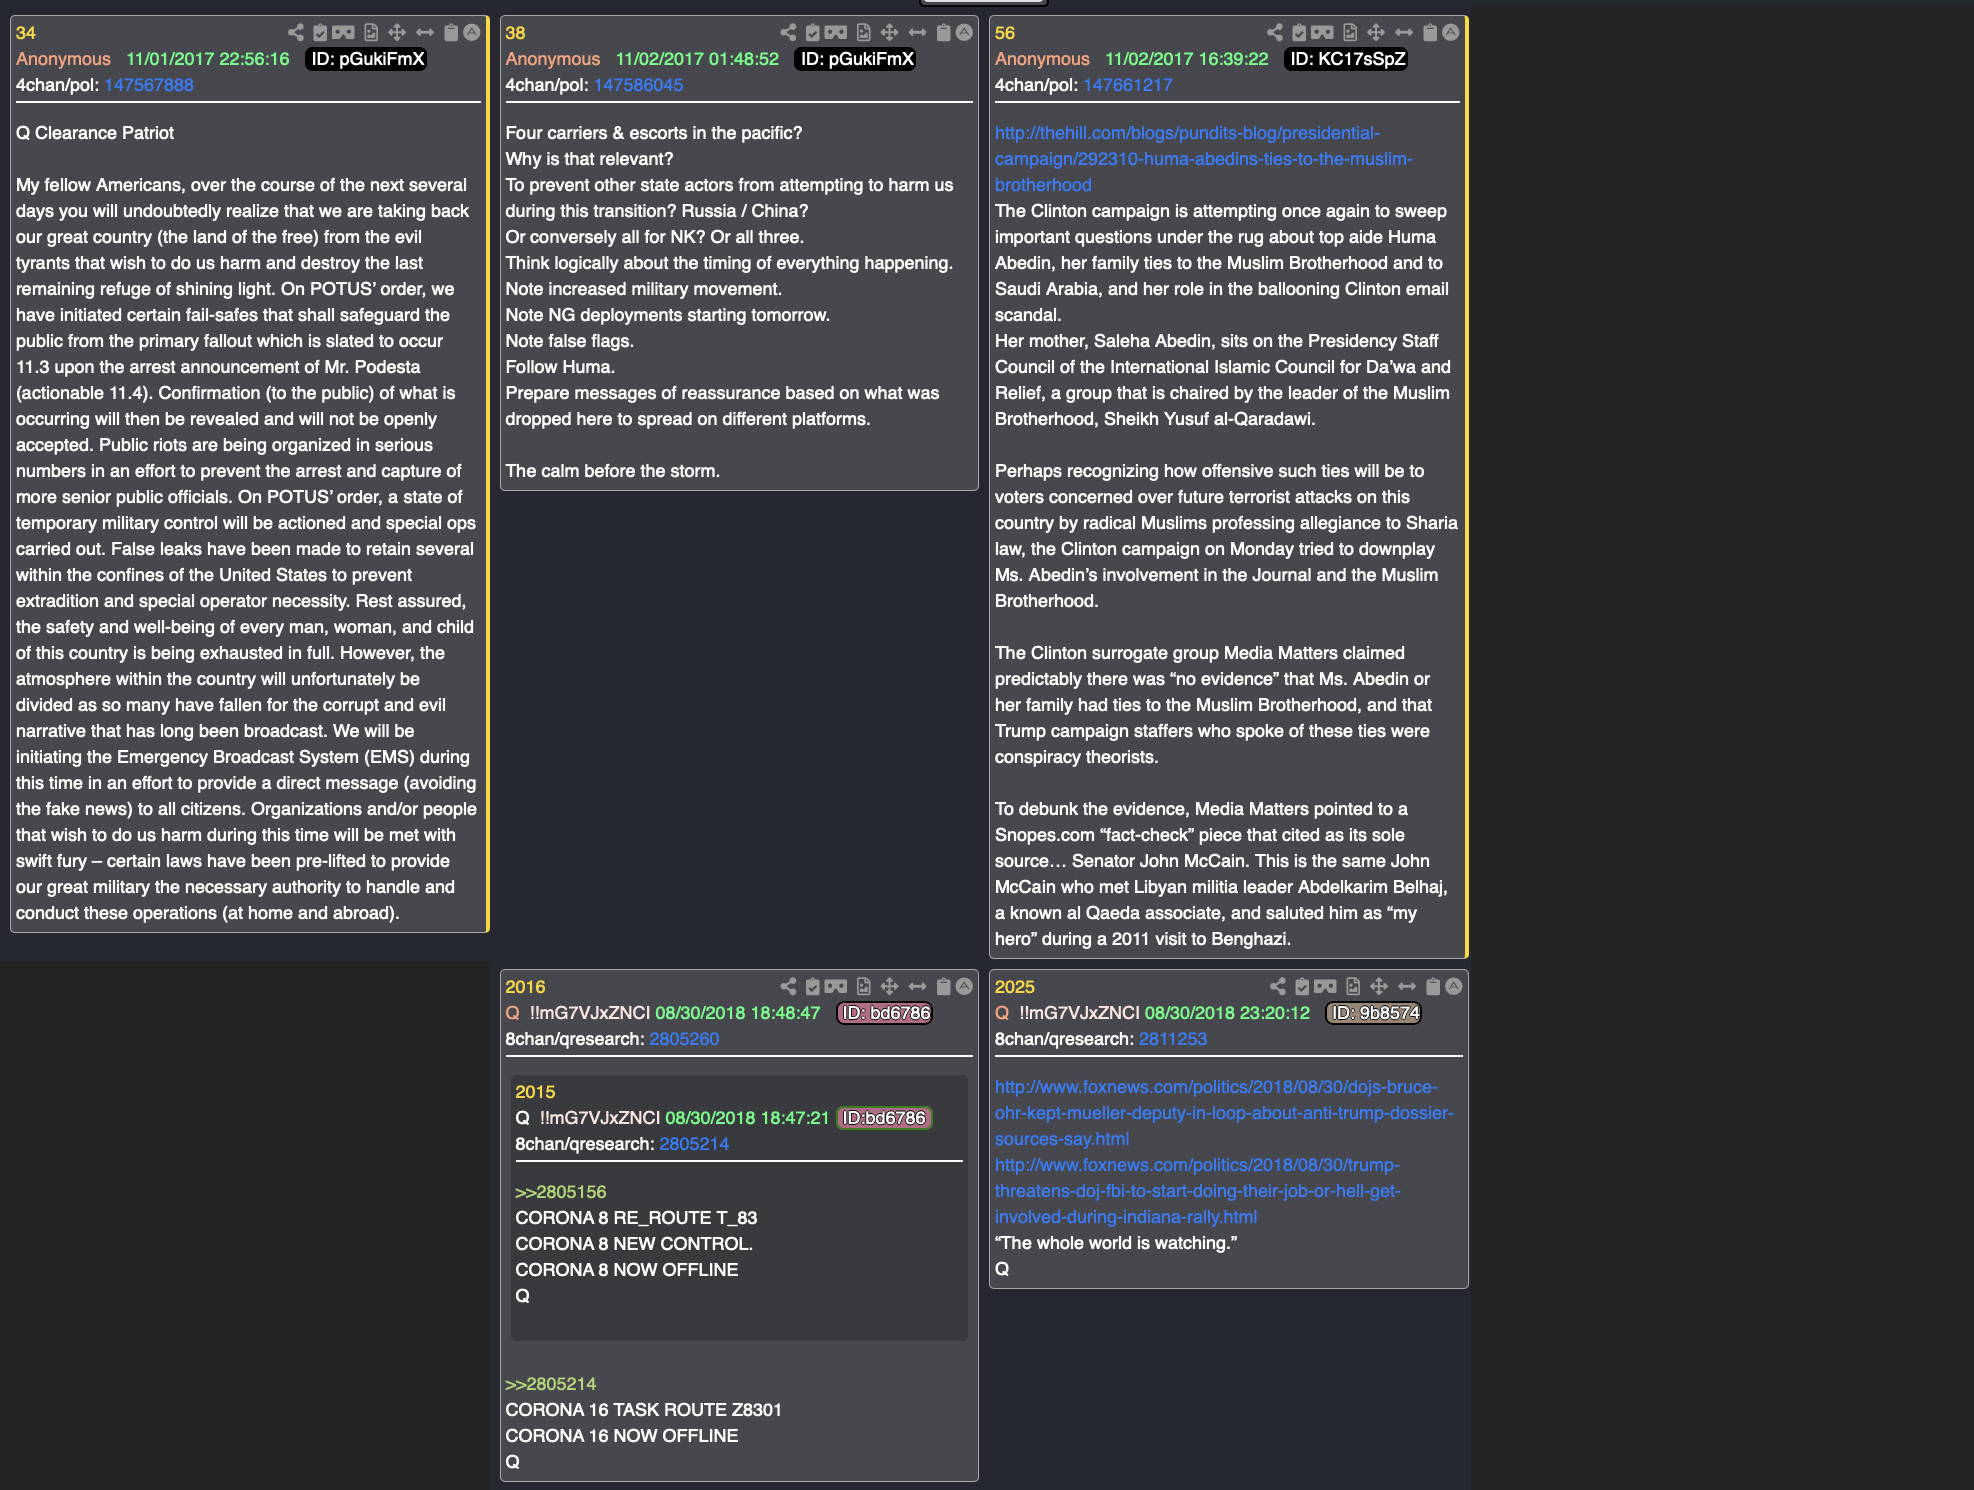
Task: Click the pink ID:bd6786 badge on post 2015
Action: [x=884, y=1118]
